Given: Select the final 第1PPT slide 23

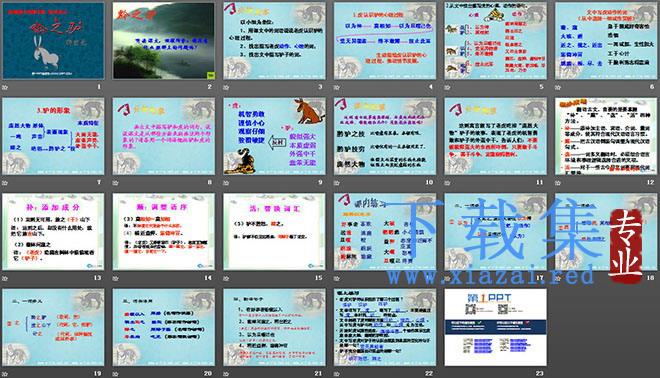Looking at the screenshot, I should (495, 327).
